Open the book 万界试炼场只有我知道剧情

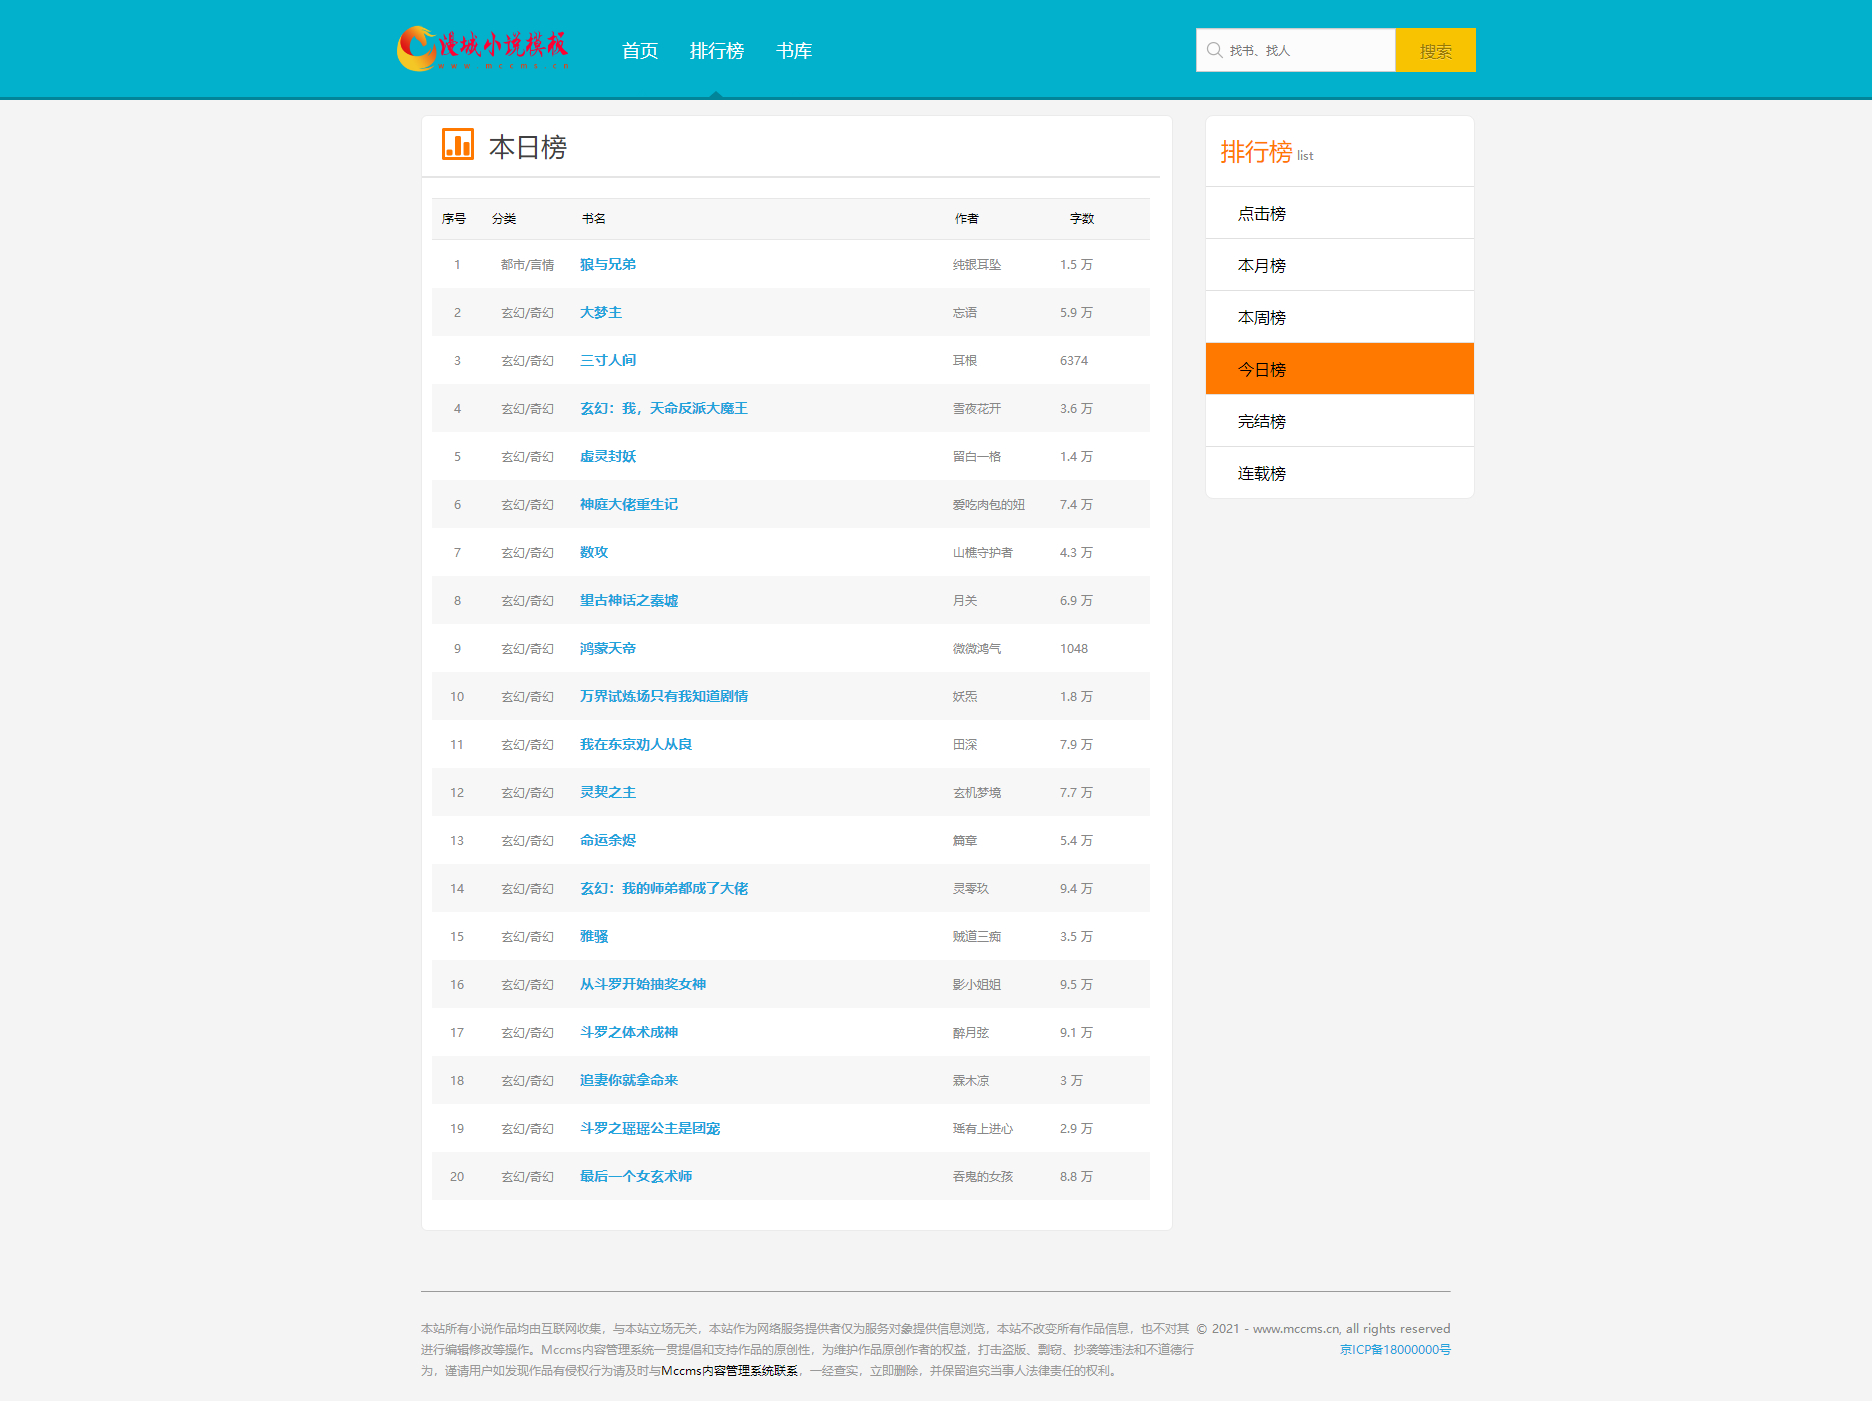coord(664,696)
